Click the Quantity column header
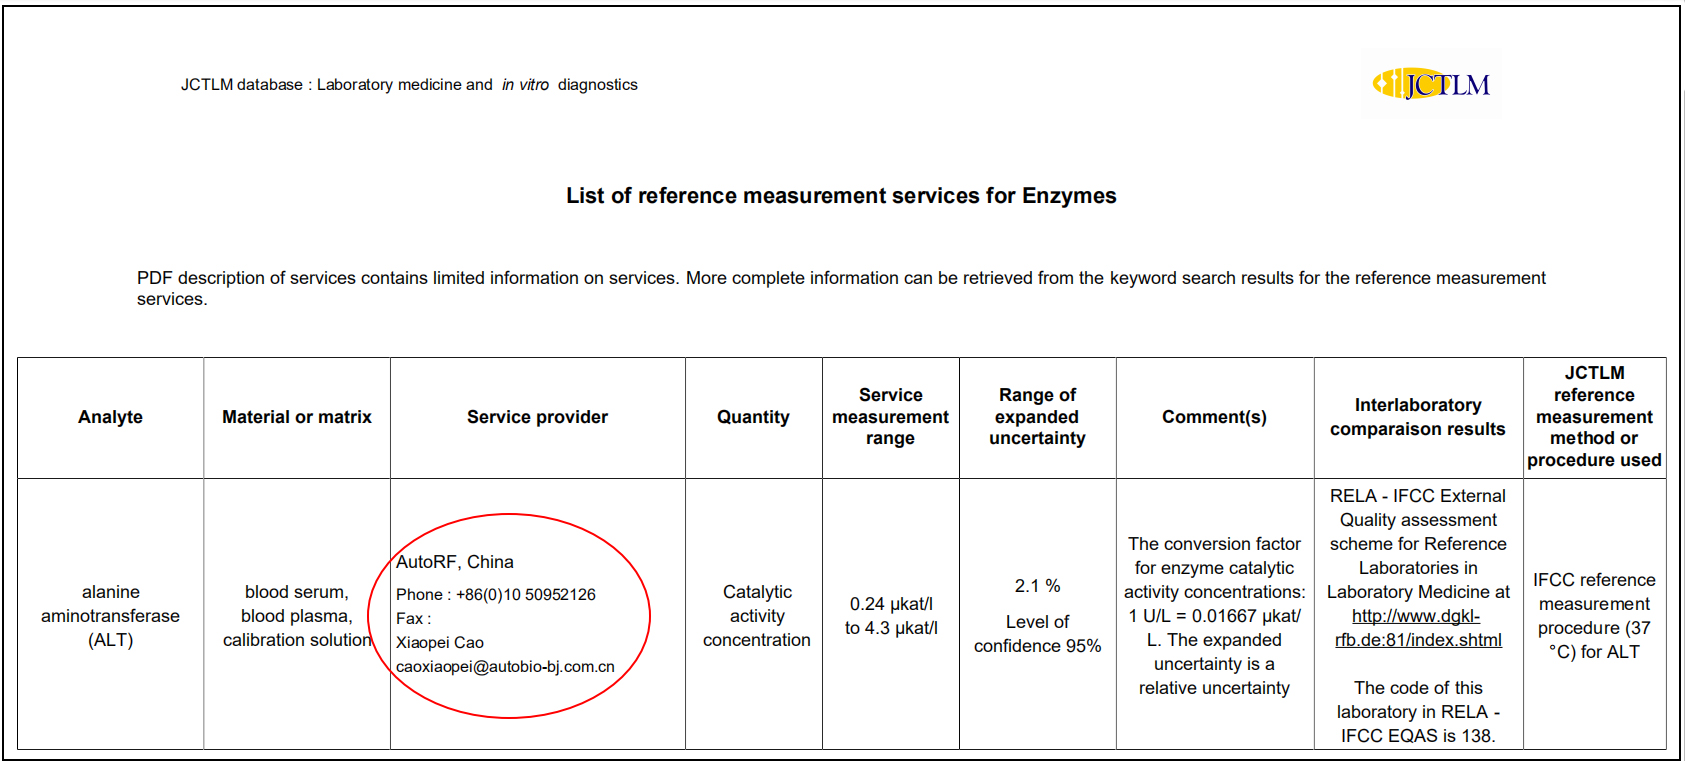Image resolution: width=1685 pixels, height=761 pixels. click(x=753, y=417)
